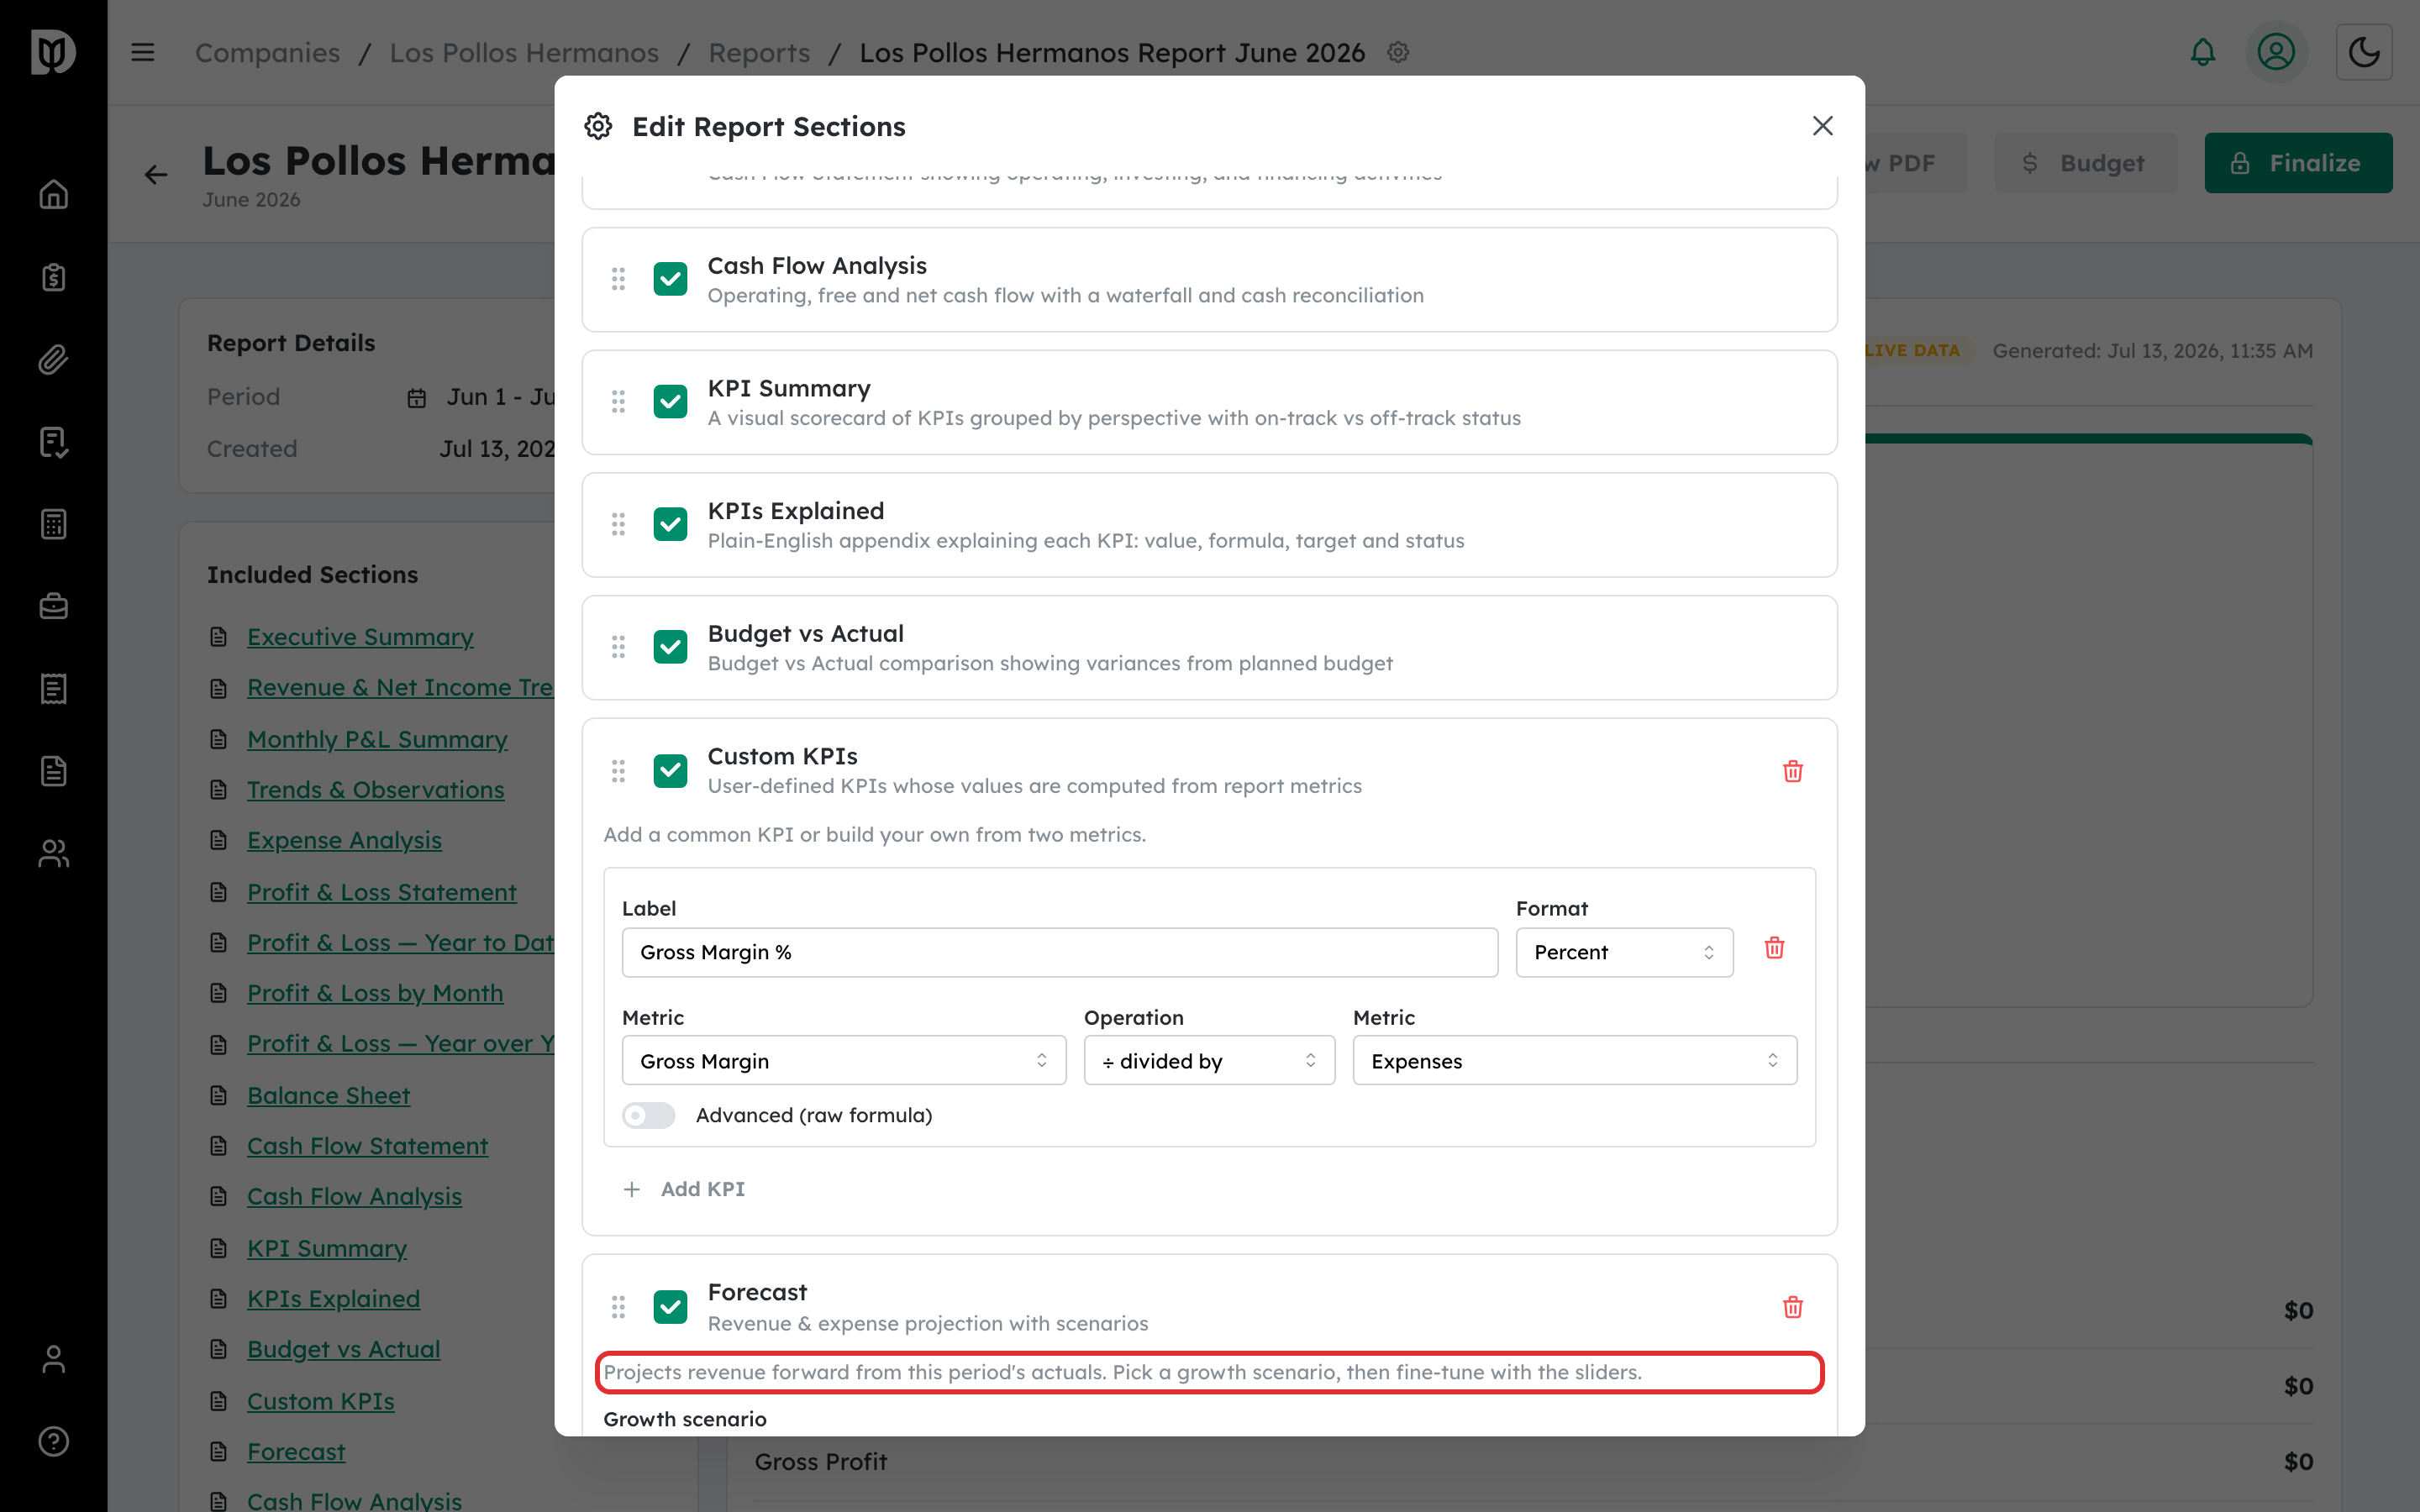Open the briefcase sidebar icon

[x=53, y=606]
